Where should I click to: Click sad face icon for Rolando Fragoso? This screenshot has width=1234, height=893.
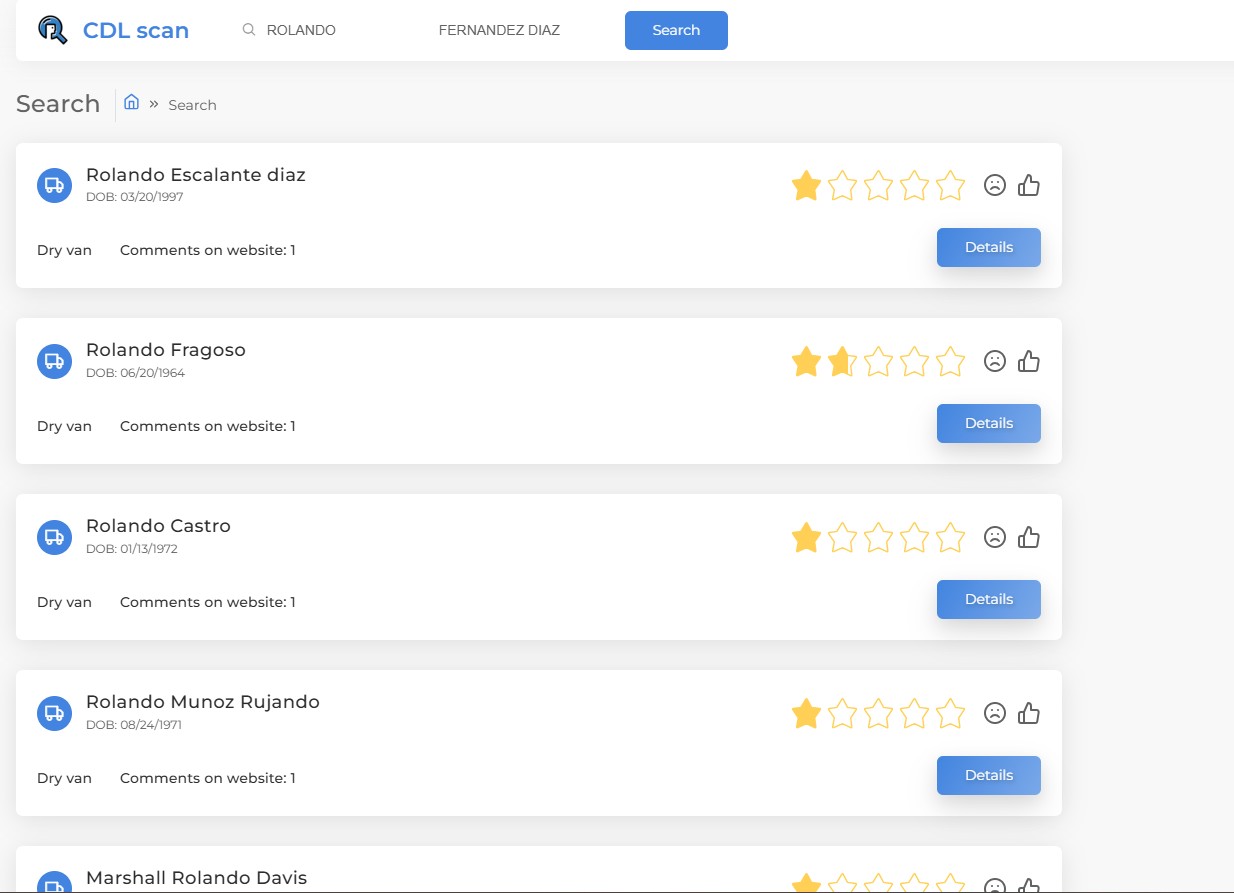click(994, 361)
